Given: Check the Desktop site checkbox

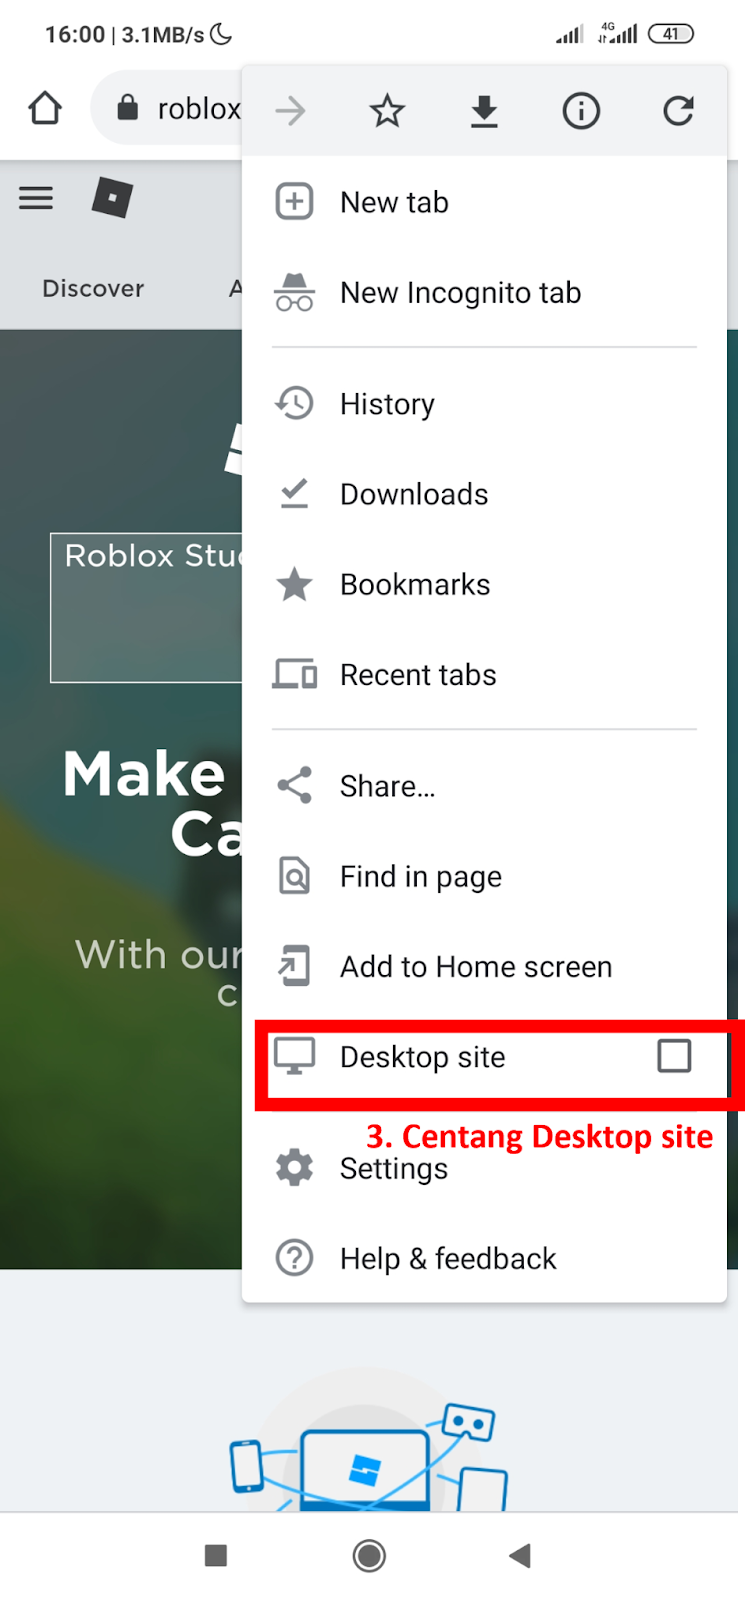Looking at the screenshot, I should [674, 1056].
